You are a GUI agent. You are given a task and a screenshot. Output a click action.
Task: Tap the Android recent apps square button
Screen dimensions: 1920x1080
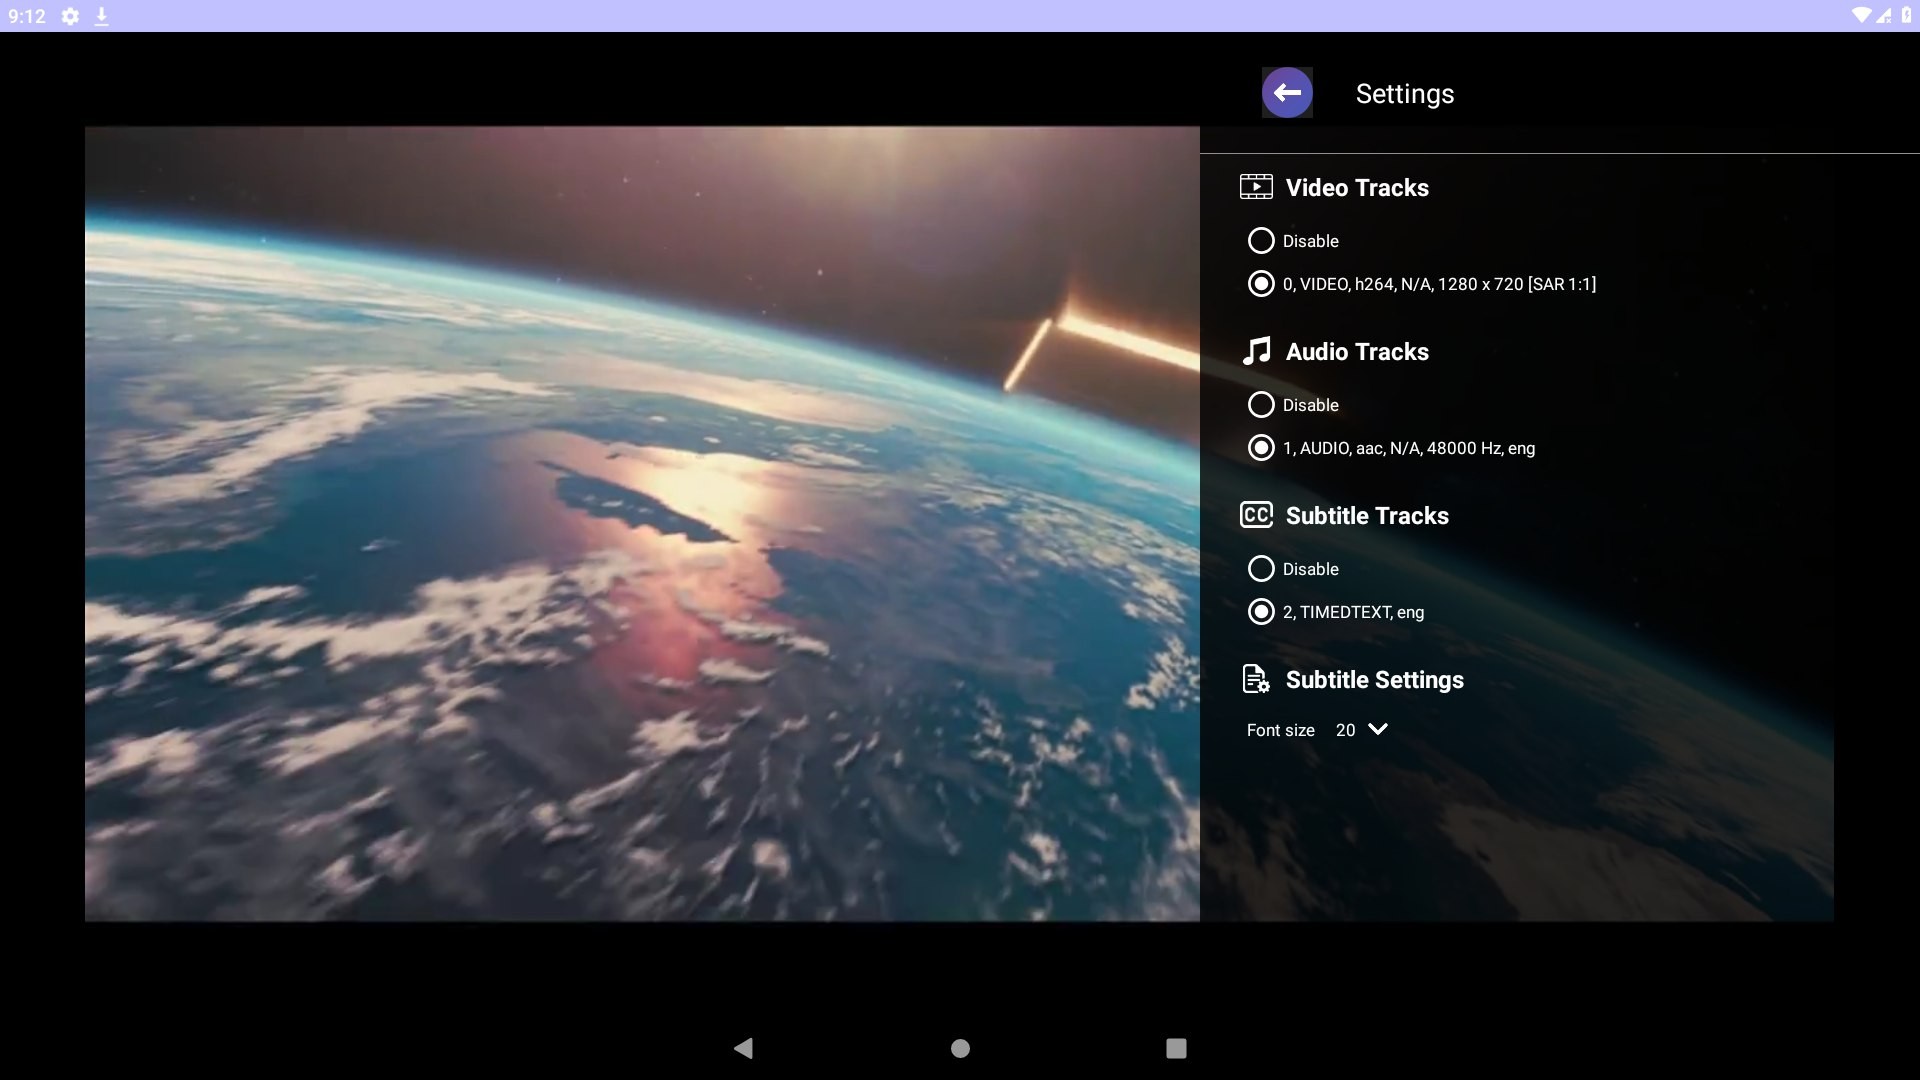point(1176,1048)
